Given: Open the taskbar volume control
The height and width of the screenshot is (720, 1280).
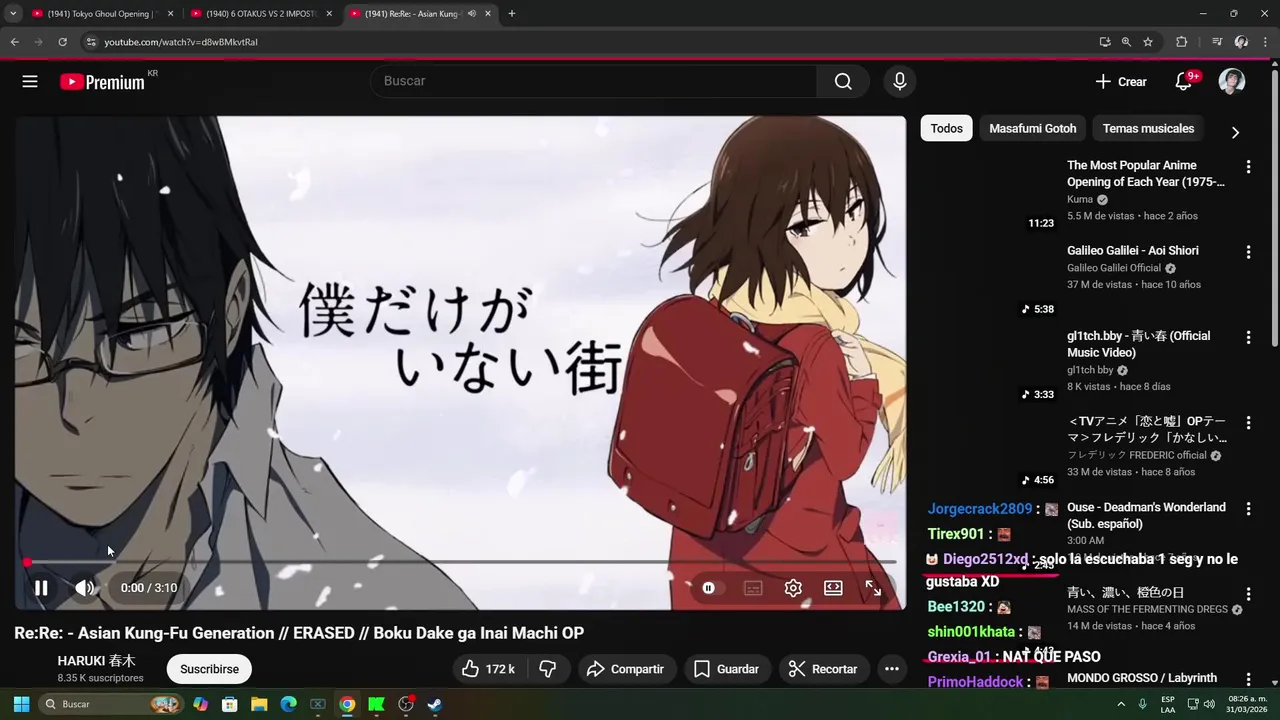Looking at the screenshot, I should pos(1209,704).
